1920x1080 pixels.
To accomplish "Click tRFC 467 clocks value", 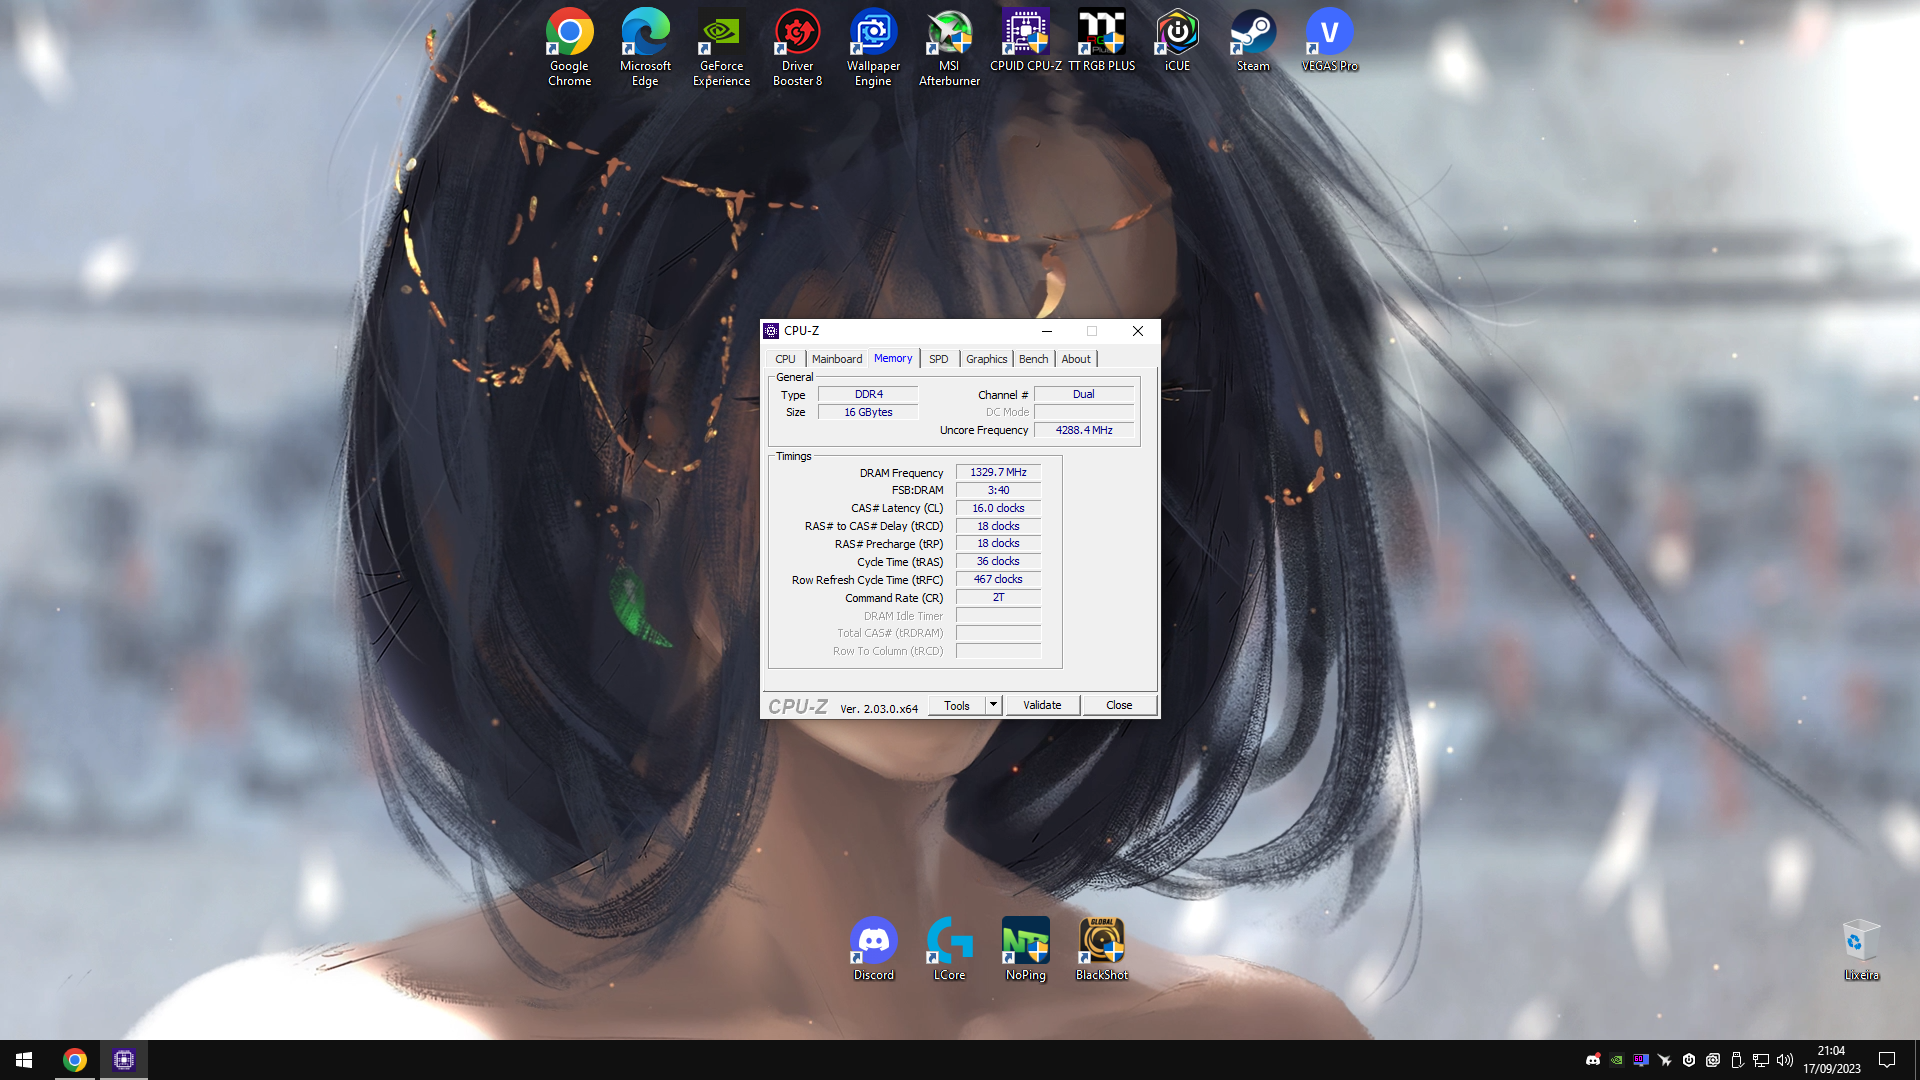I will (998, 579).
